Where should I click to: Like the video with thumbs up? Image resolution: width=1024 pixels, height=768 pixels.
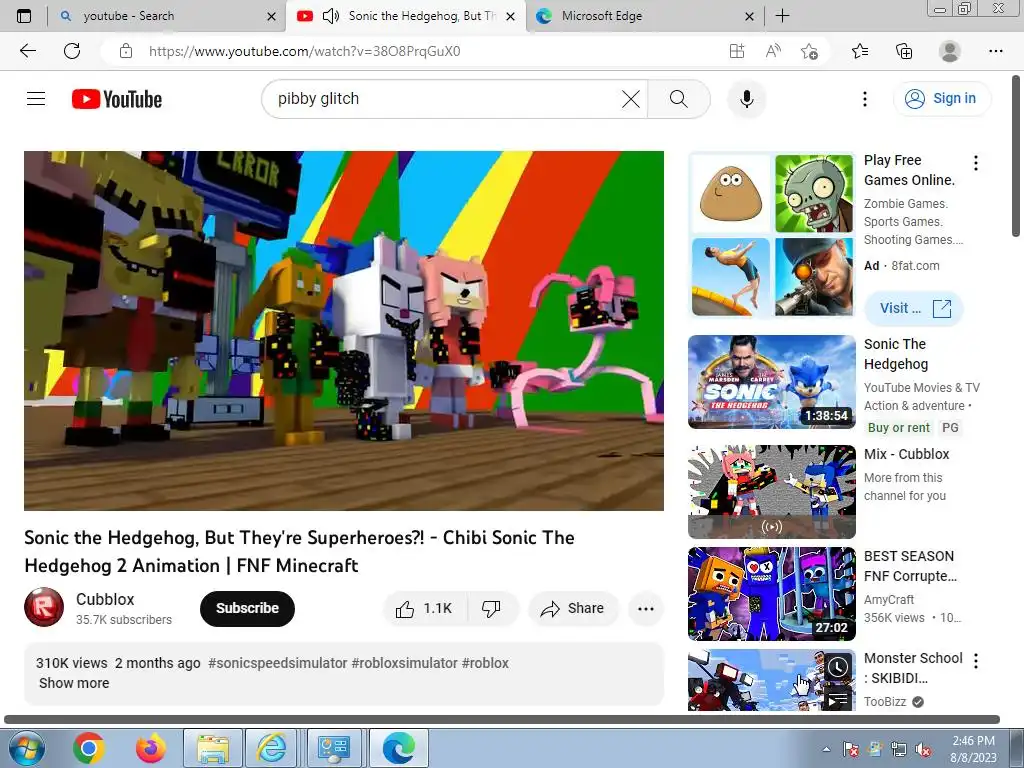coord(424,609)
